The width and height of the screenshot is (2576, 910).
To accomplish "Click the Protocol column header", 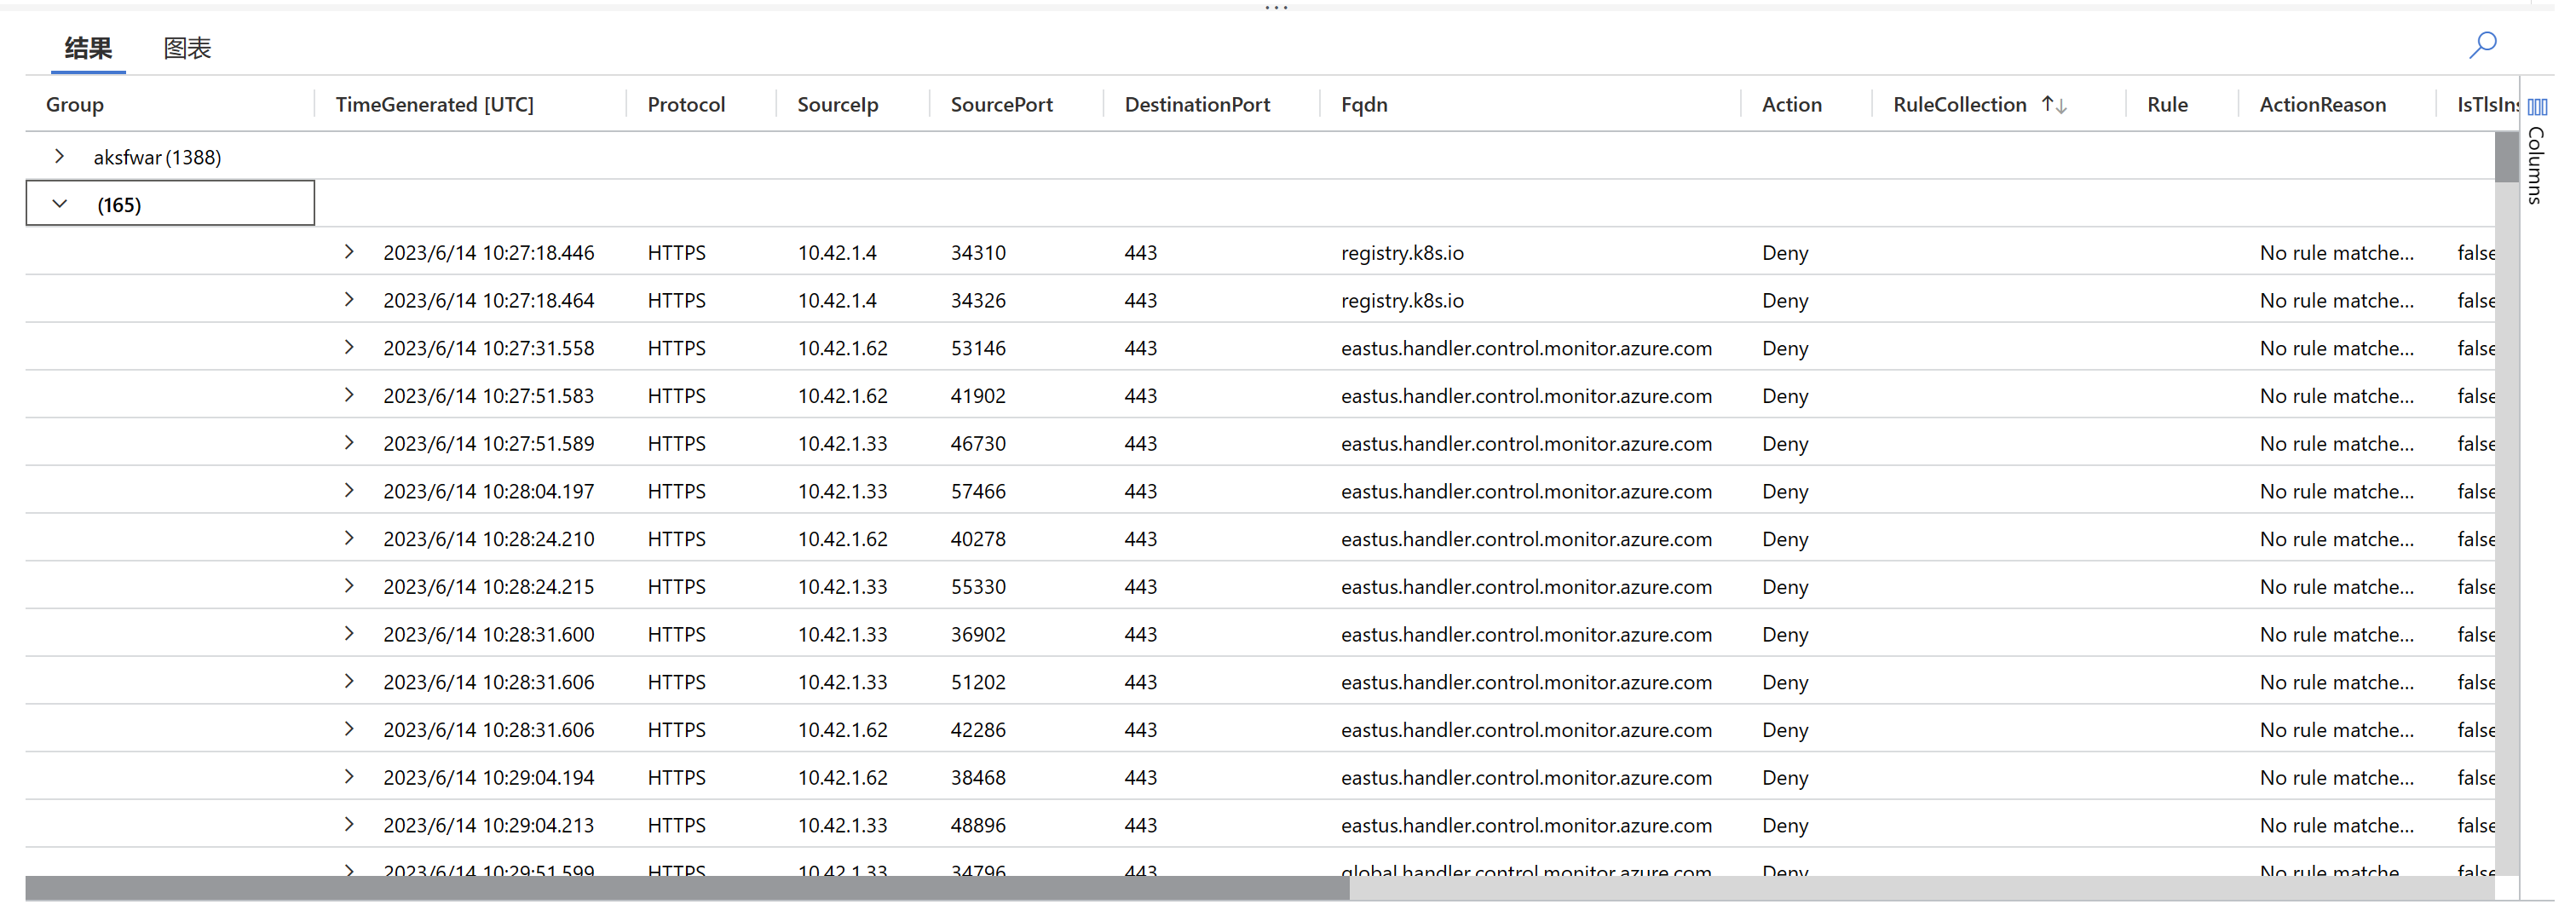I will (685, 104).
